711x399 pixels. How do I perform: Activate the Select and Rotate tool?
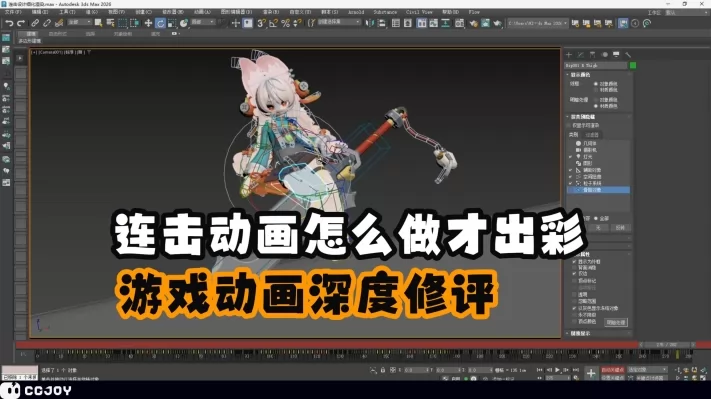tap(160, 23)
